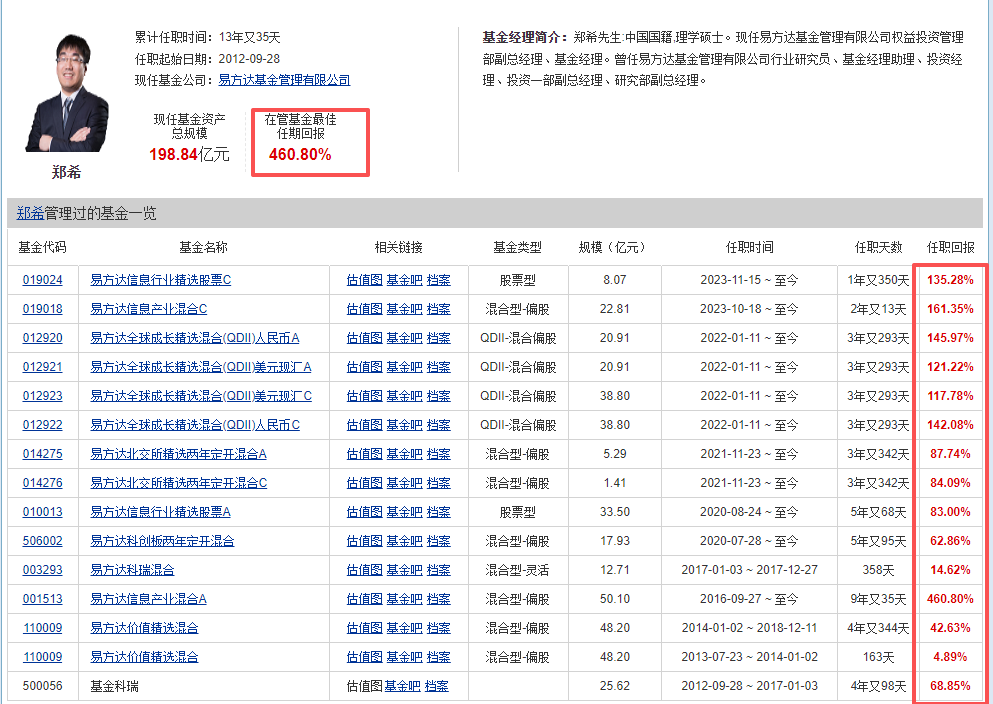Click the 任职天数 column header
The width and height of the screenshot is (993, 704).
point(878,248)
